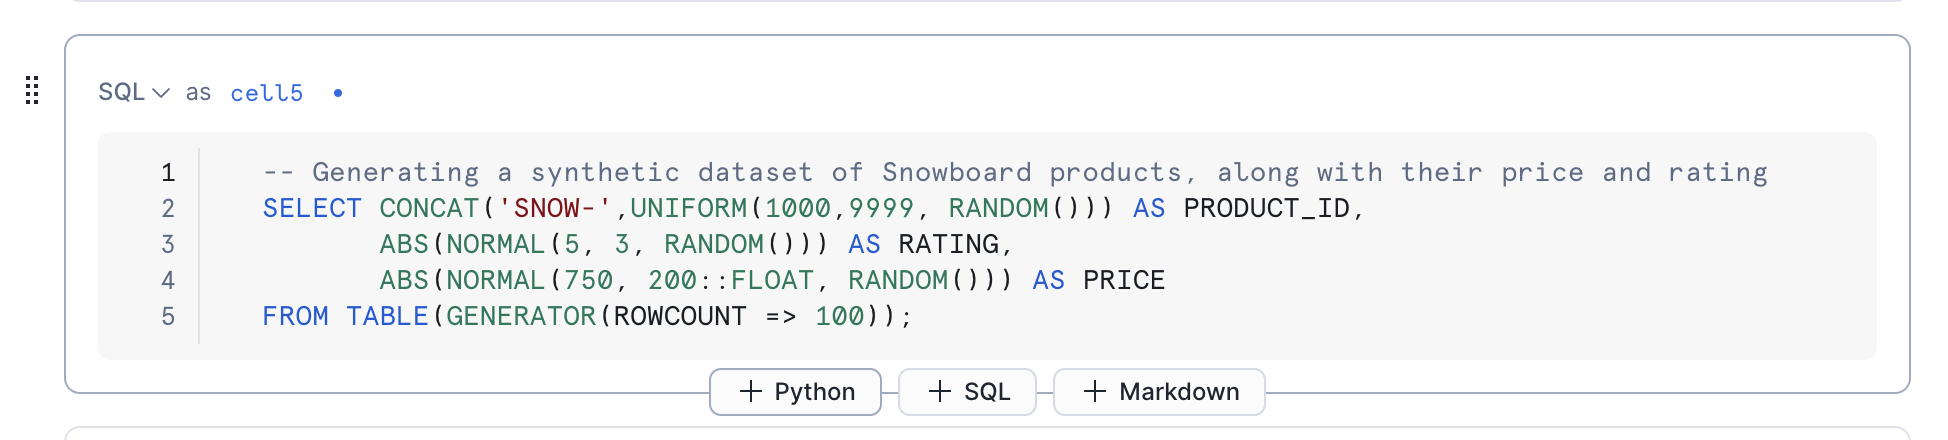Image resolution: width=1948 pixels, height=440 pixels.
Task: Click the GENERATOR function name
Action: 520,317
